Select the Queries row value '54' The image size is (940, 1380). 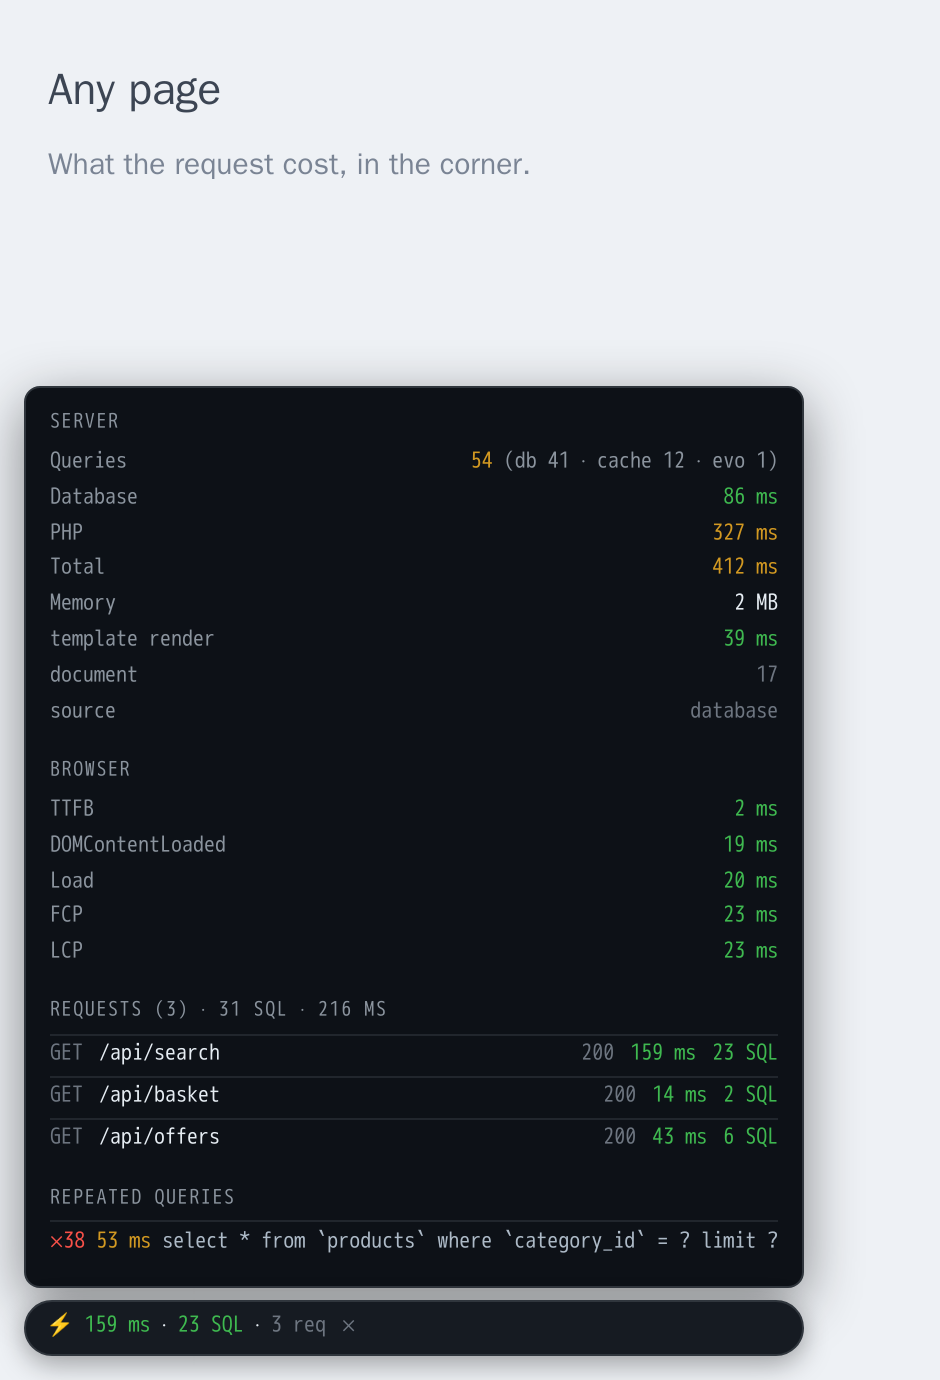tap(482, 461)
